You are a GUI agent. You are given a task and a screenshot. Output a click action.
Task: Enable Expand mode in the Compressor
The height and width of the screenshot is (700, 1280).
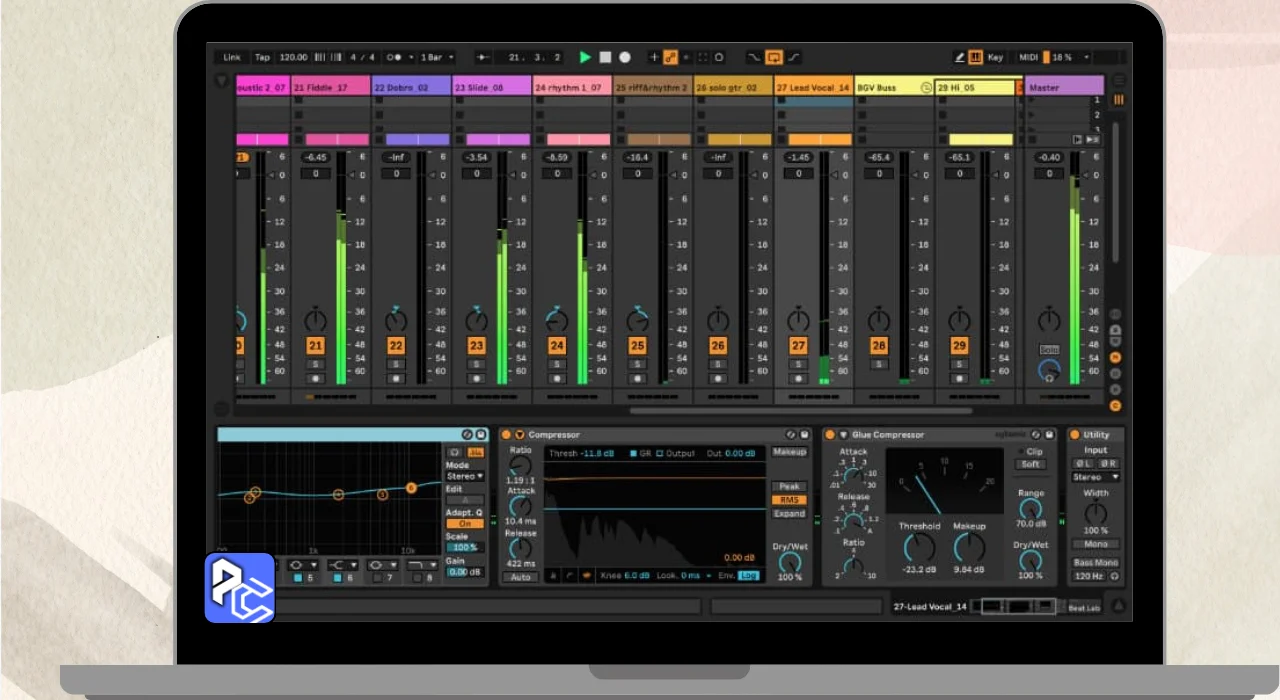(x=789, y=514)
